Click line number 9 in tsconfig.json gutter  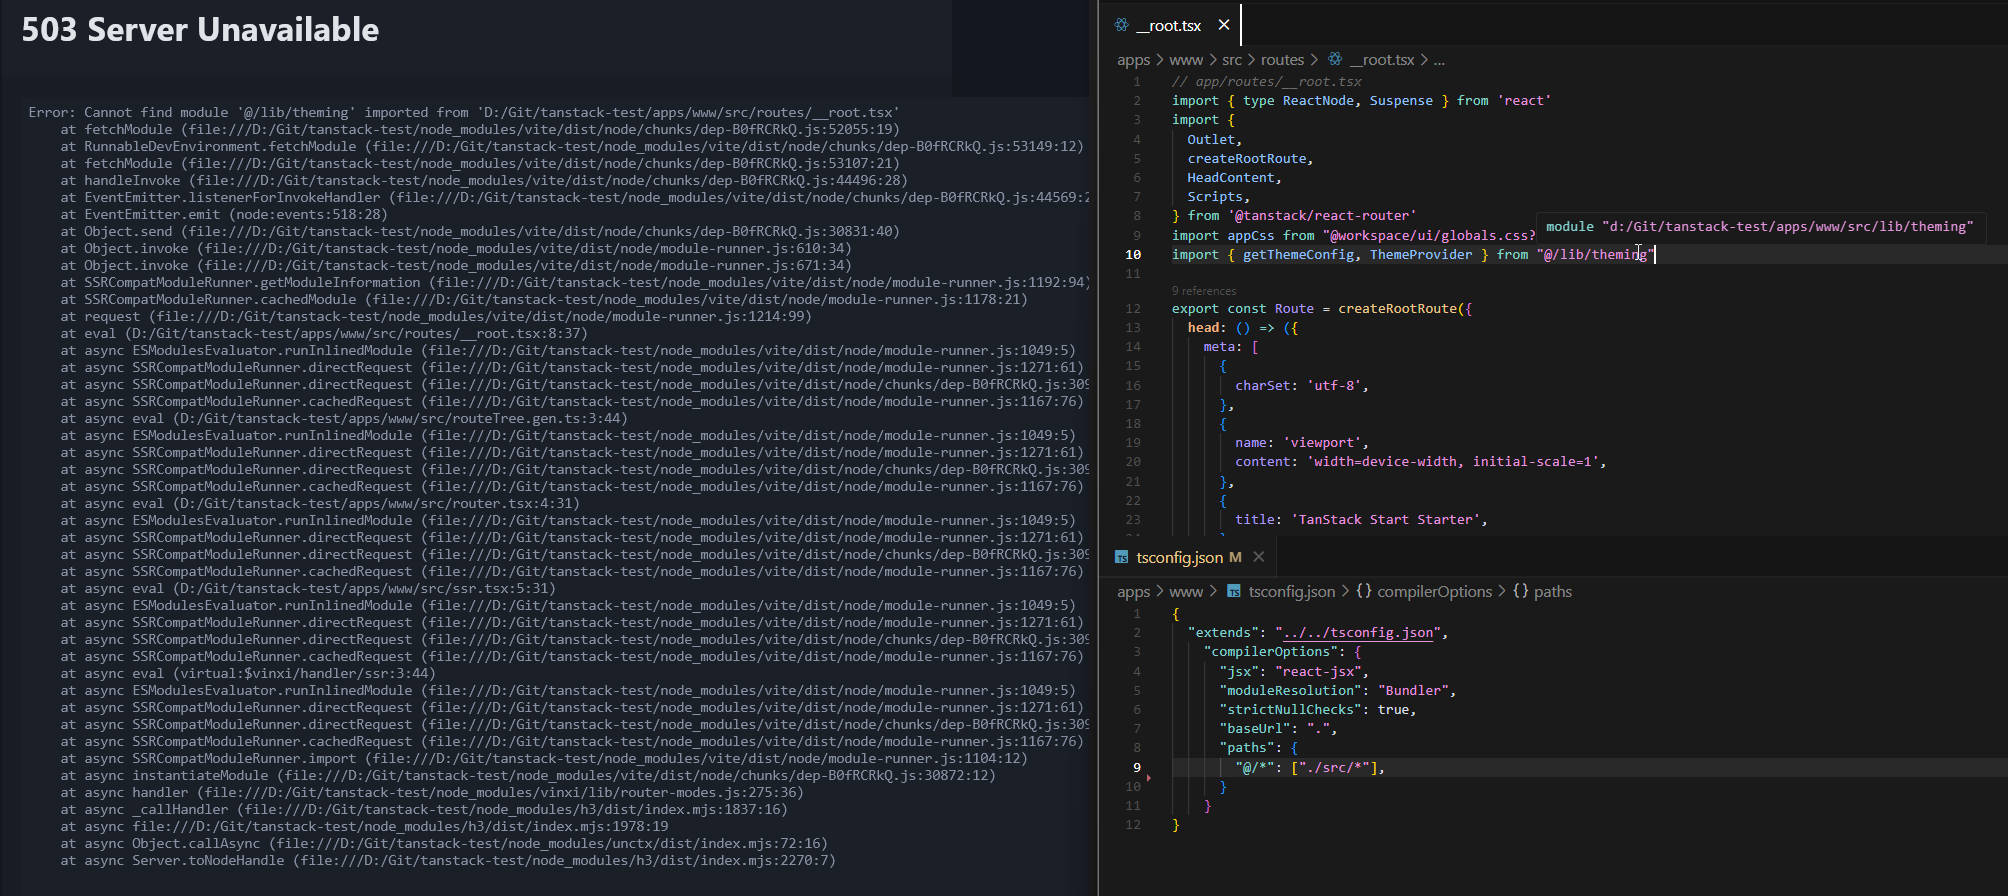(x=1137, y=768)
